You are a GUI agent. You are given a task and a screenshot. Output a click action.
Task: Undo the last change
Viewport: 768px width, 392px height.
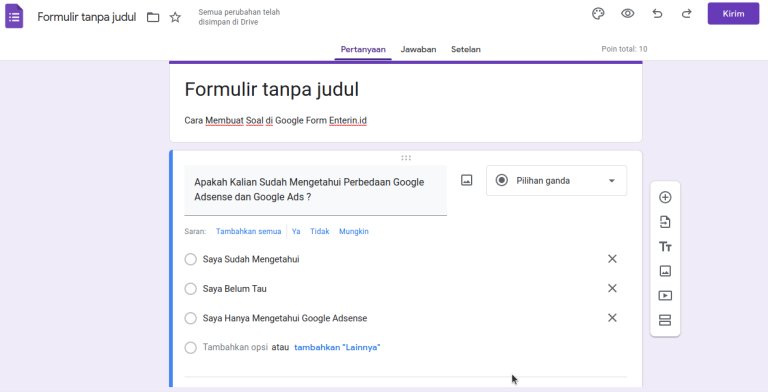(657, 14)
